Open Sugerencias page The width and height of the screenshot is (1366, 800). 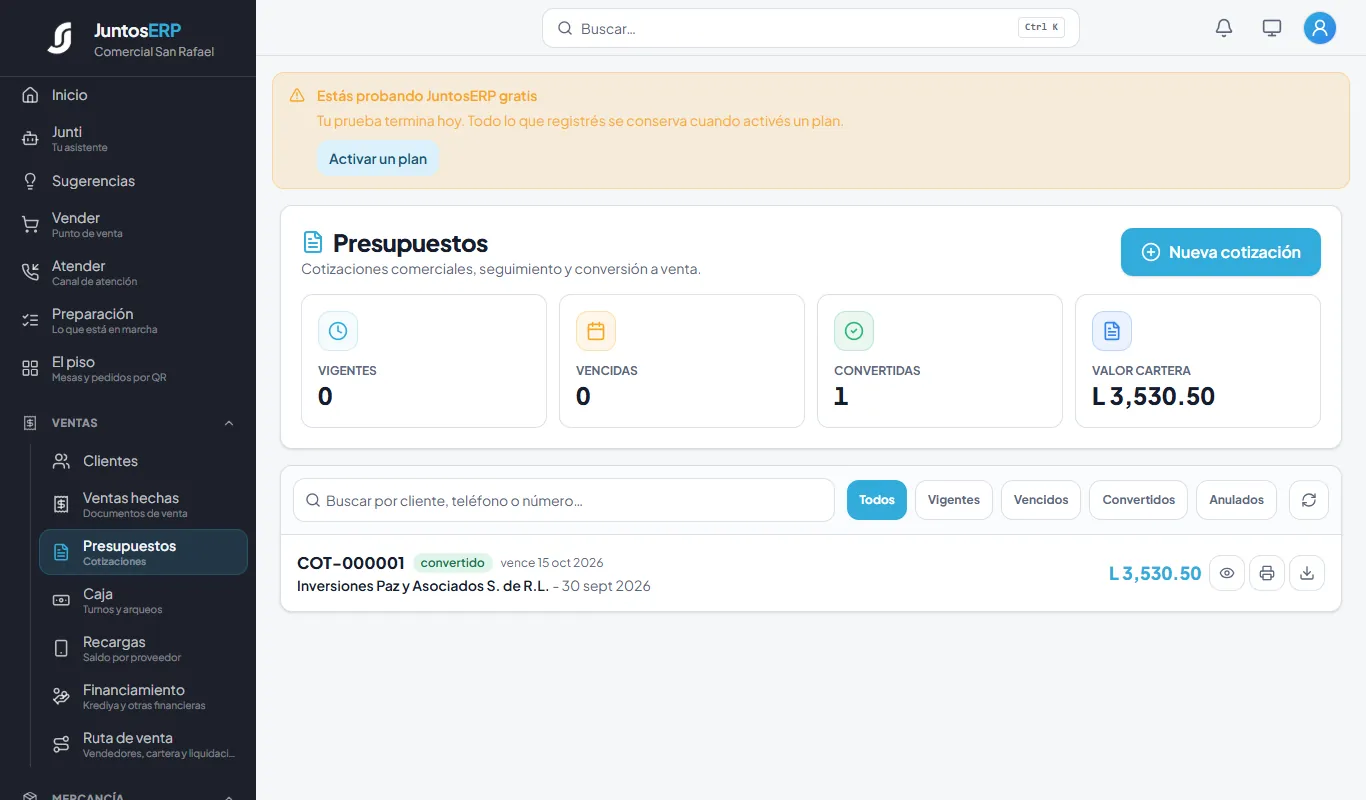pyautogui.click(x=128, y=181)
